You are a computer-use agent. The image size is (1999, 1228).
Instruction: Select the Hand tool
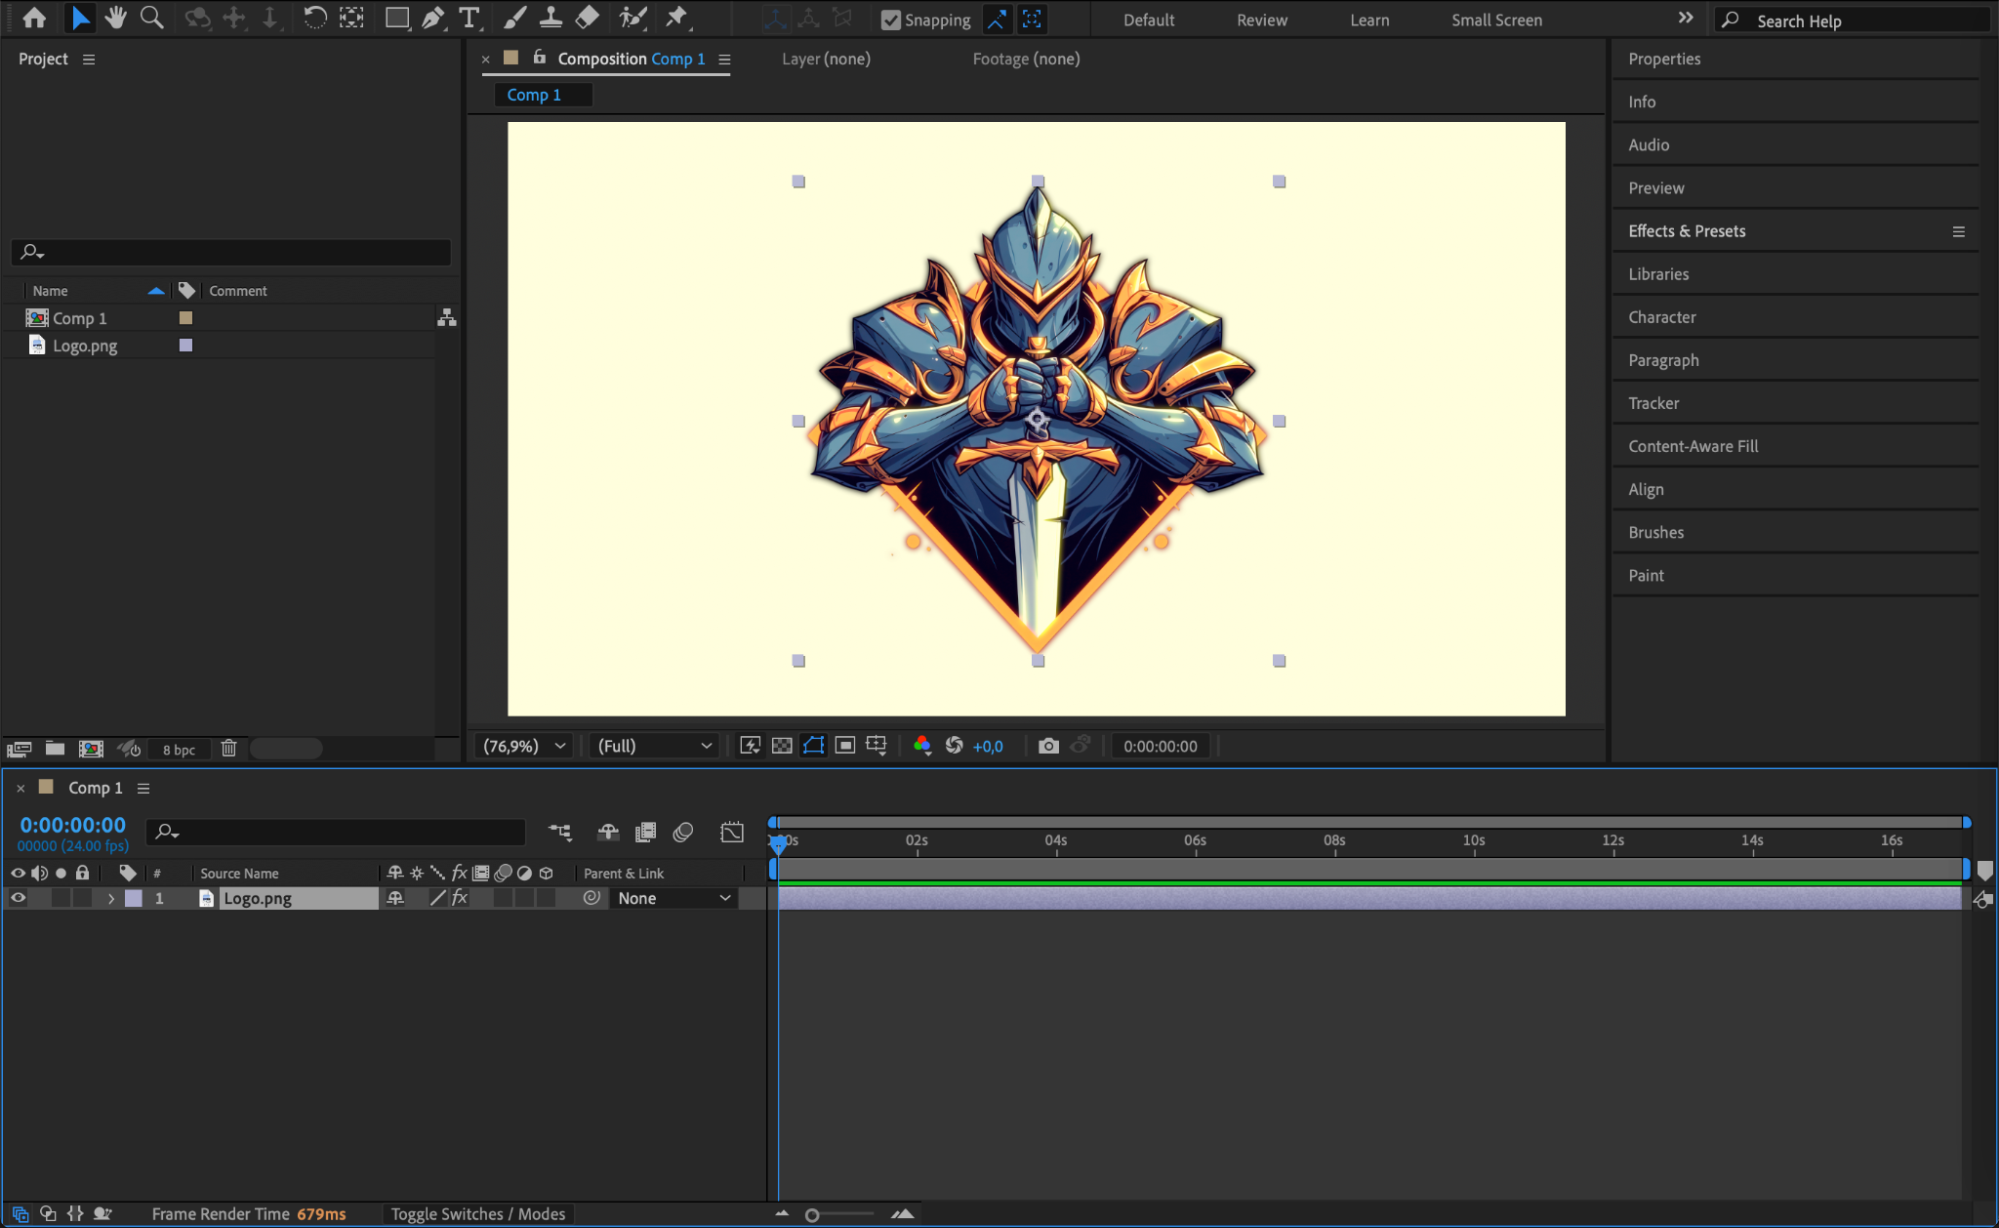(x=116, y=17)
